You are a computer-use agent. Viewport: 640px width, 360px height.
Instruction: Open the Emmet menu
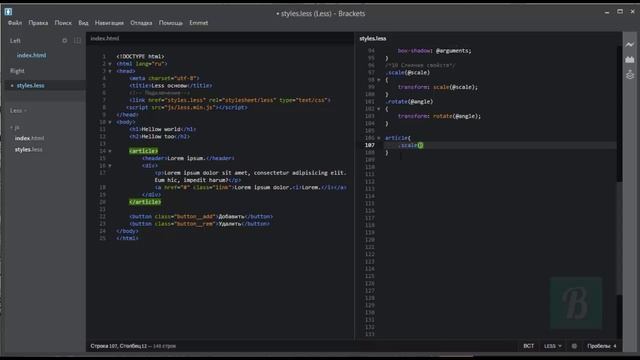coord(199,23)
